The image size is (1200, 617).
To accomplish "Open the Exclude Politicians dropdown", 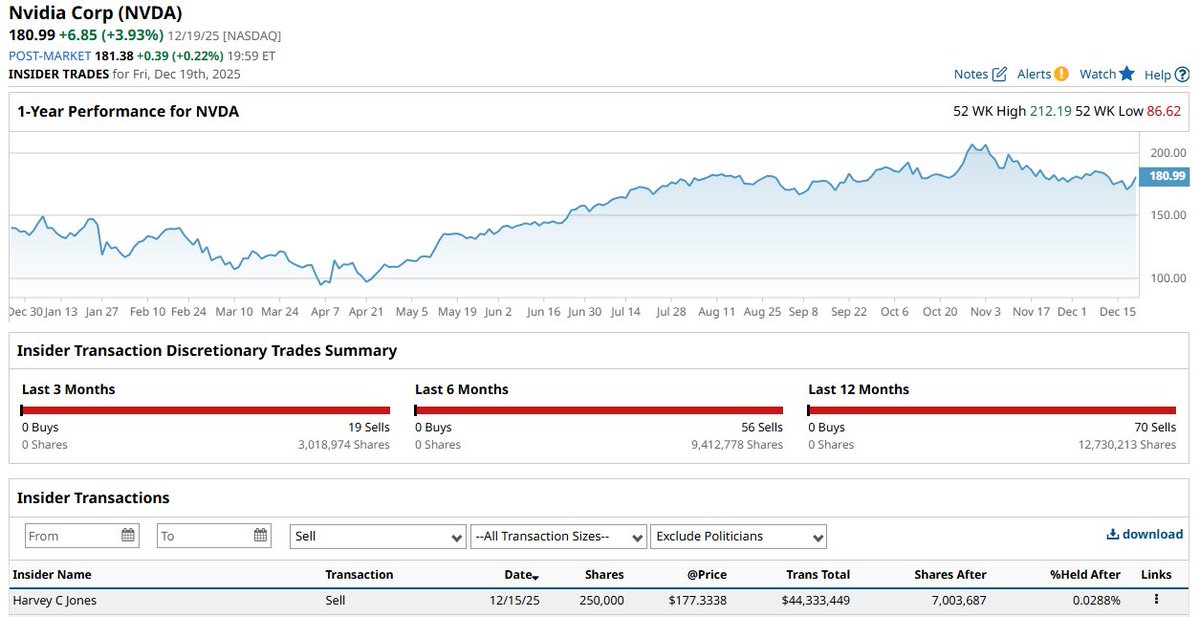I will 738,536.
